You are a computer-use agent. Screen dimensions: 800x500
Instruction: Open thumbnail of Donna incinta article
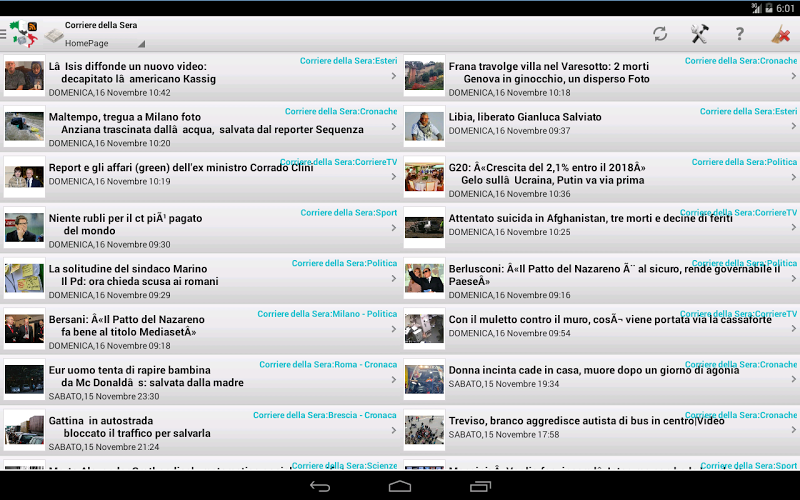tap(424, 379)
